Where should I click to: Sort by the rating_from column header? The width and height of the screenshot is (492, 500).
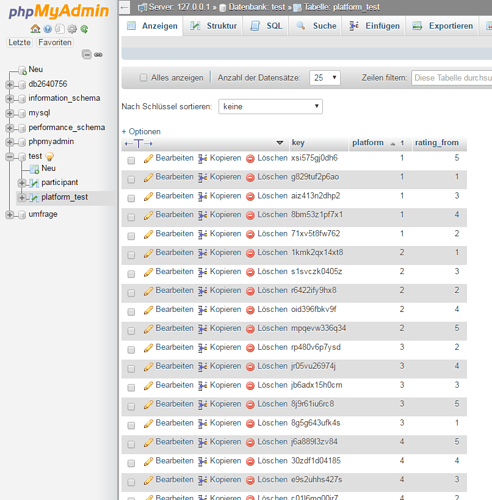(437, 143)
